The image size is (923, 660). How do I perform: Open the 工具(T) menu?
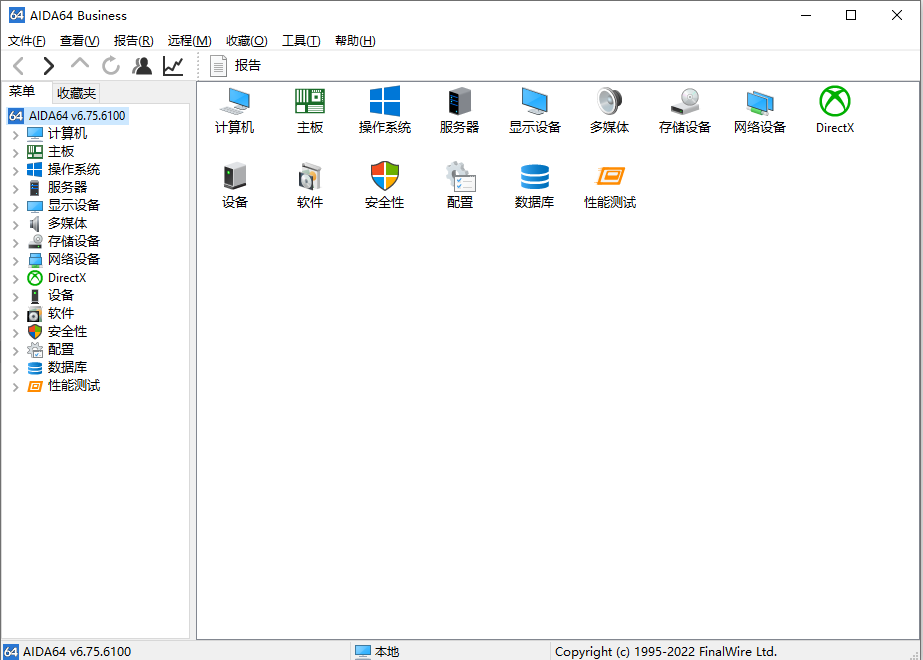point(300,41)
